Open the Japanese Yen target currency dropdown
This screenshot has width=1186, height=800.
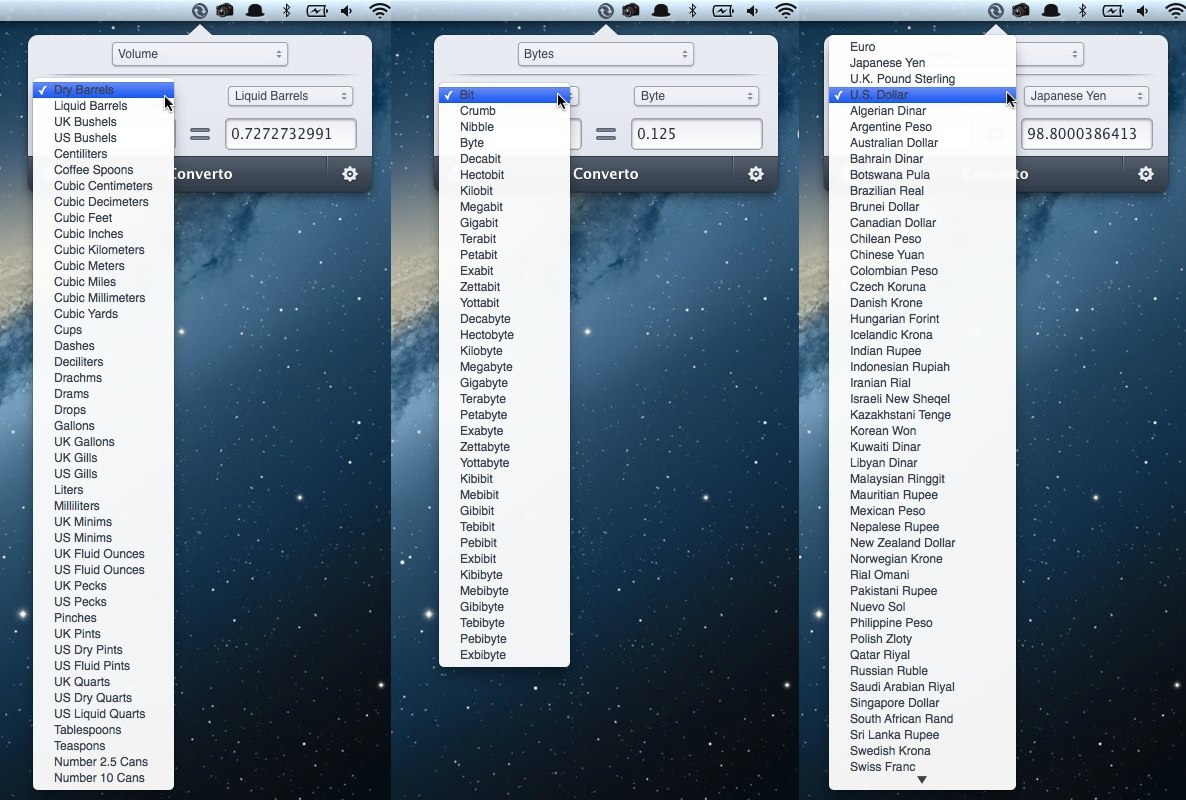point(1087,96)
